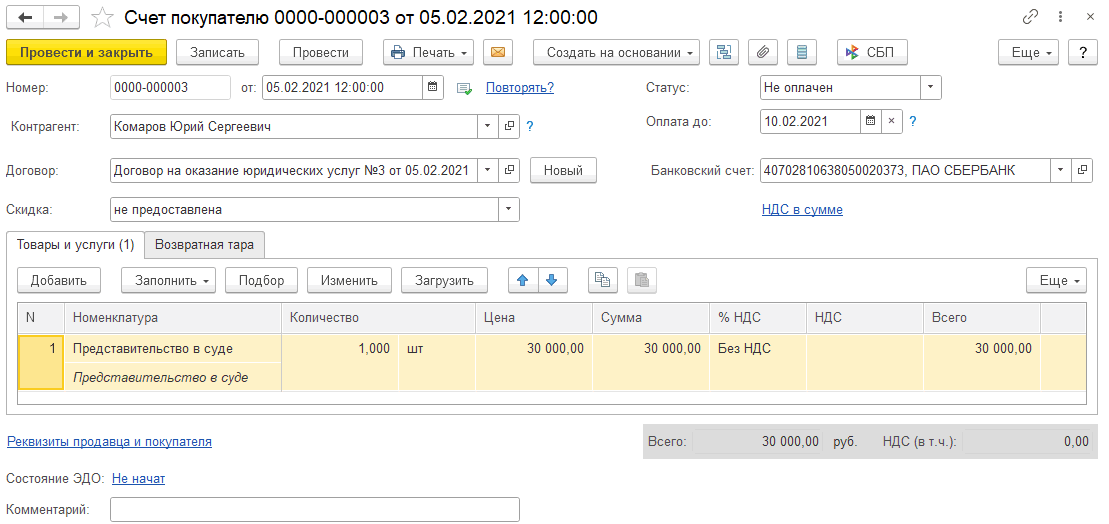Move row up with arrow
This screenshot has height=524, width=1109.
click(x=522, y=281)
